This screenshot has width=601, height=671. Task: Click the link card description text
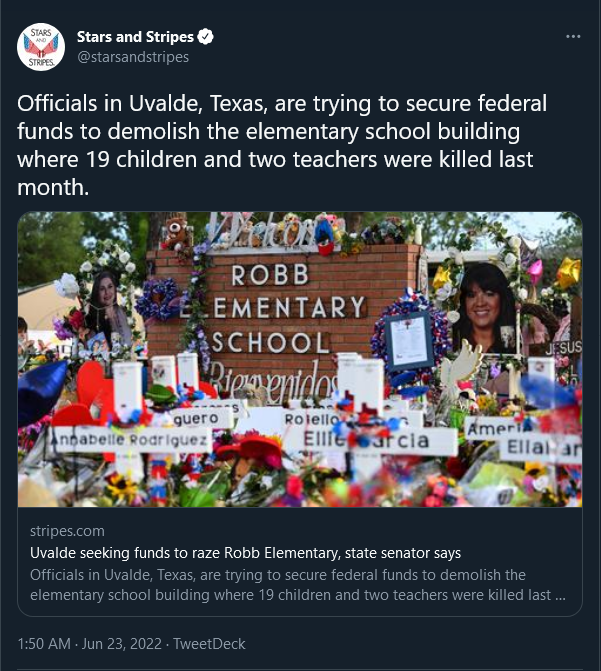[x=298, y=585]
